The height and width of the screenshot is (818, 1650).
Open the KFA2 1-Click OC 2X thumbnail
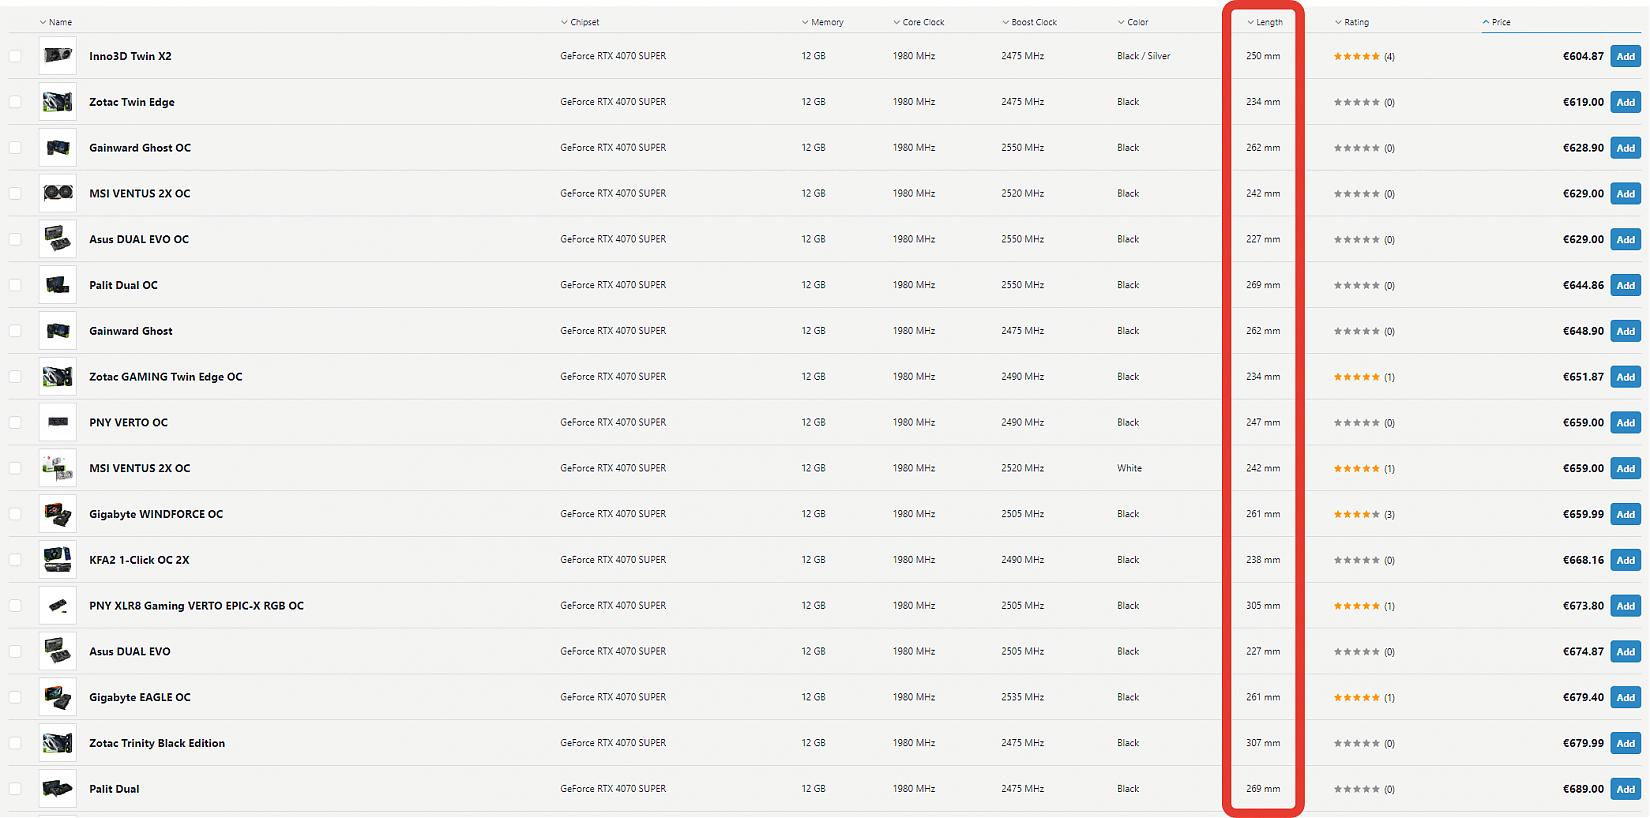(58, 560)
